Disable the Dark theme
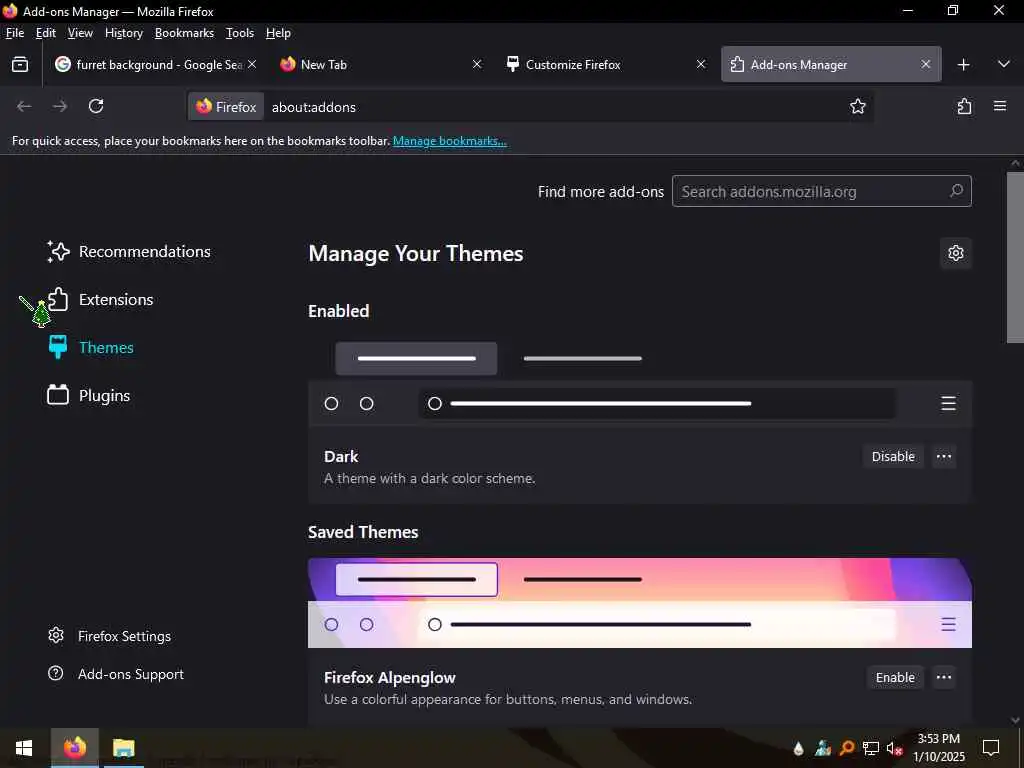The image size is (1024, 768). [x=893, y=456]
